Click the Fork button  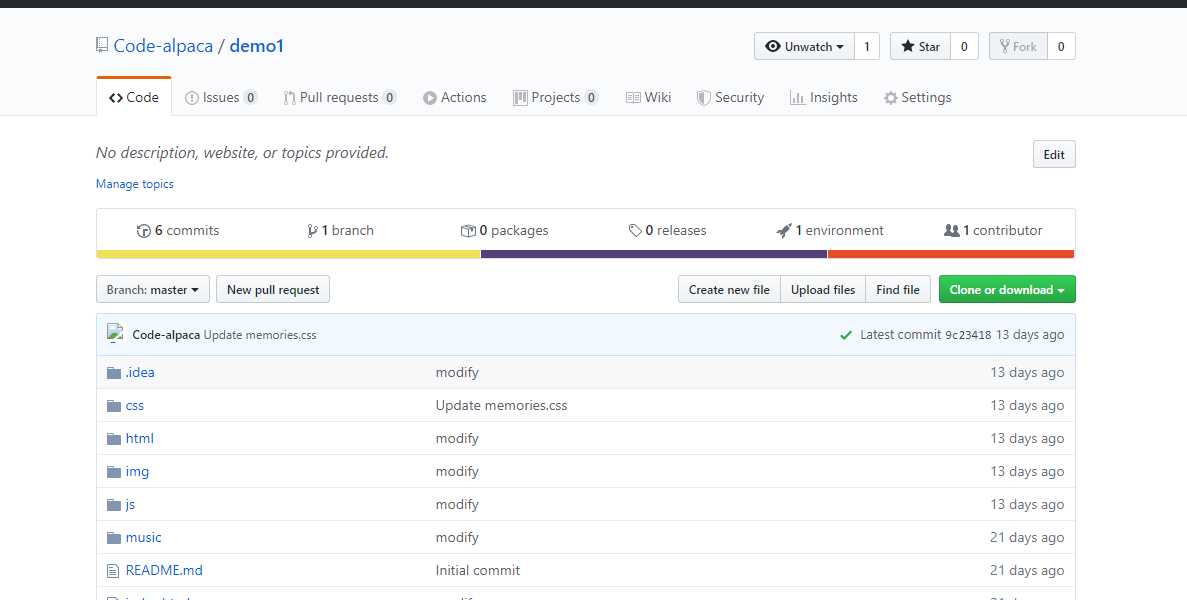pos(1018,46)
